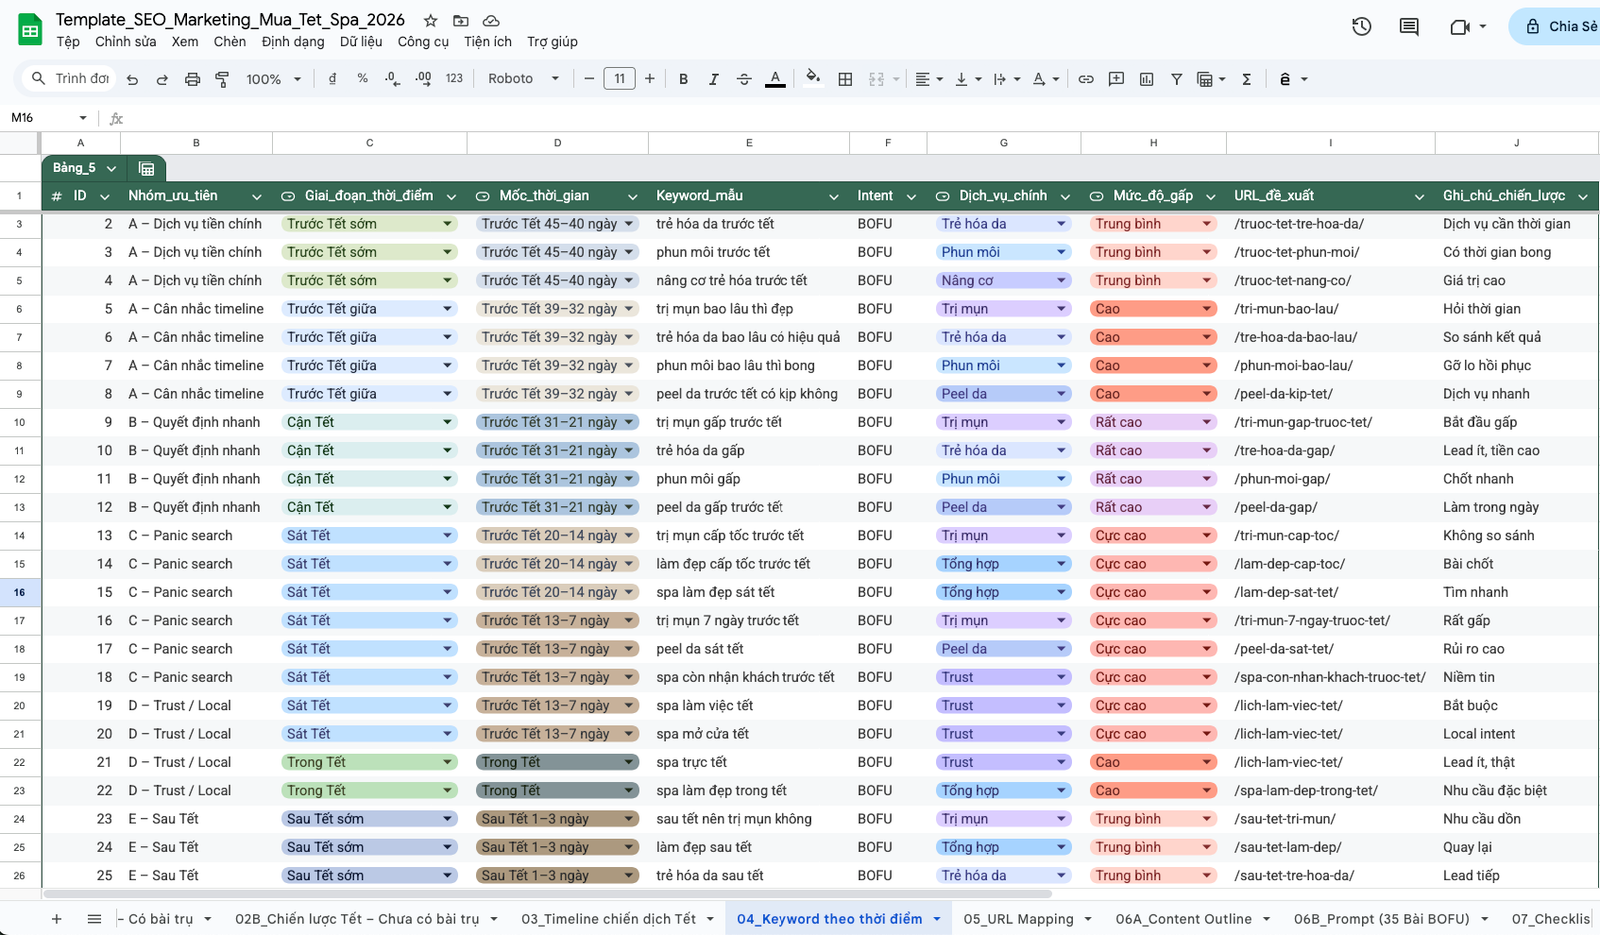Open Nhóm_ưu_tiên column filter arrow
1600x935 pixels.
pos(256,196)
